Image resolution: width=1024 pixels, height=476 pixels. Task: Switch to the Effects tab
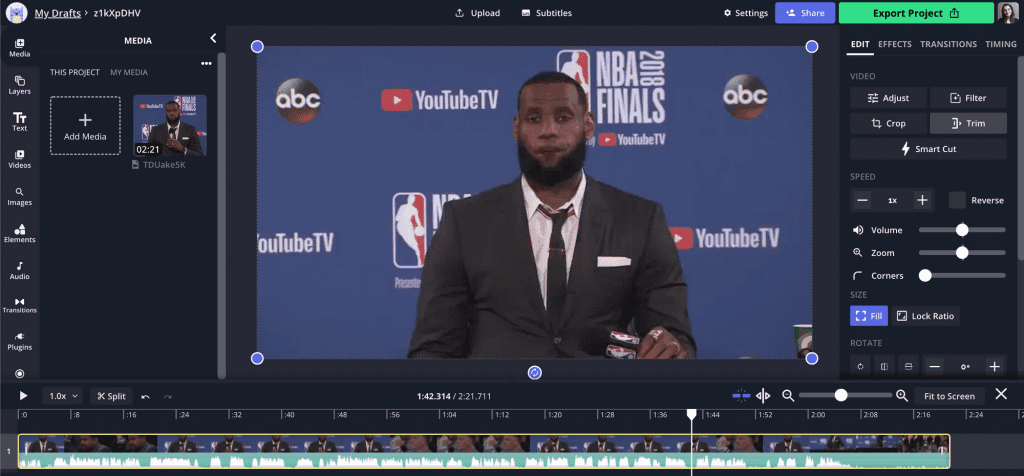(895, 44)
